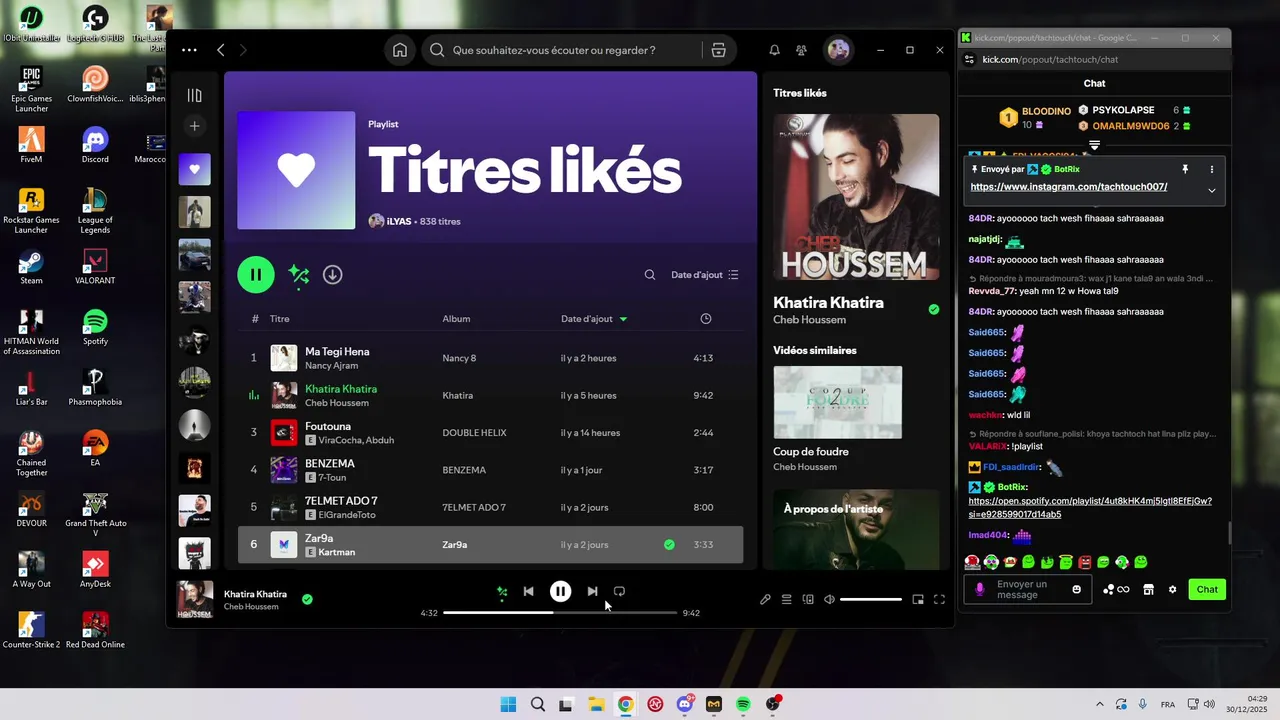
Task: Open Coup de foudre video thumbnail
Action: coord(838,402)
